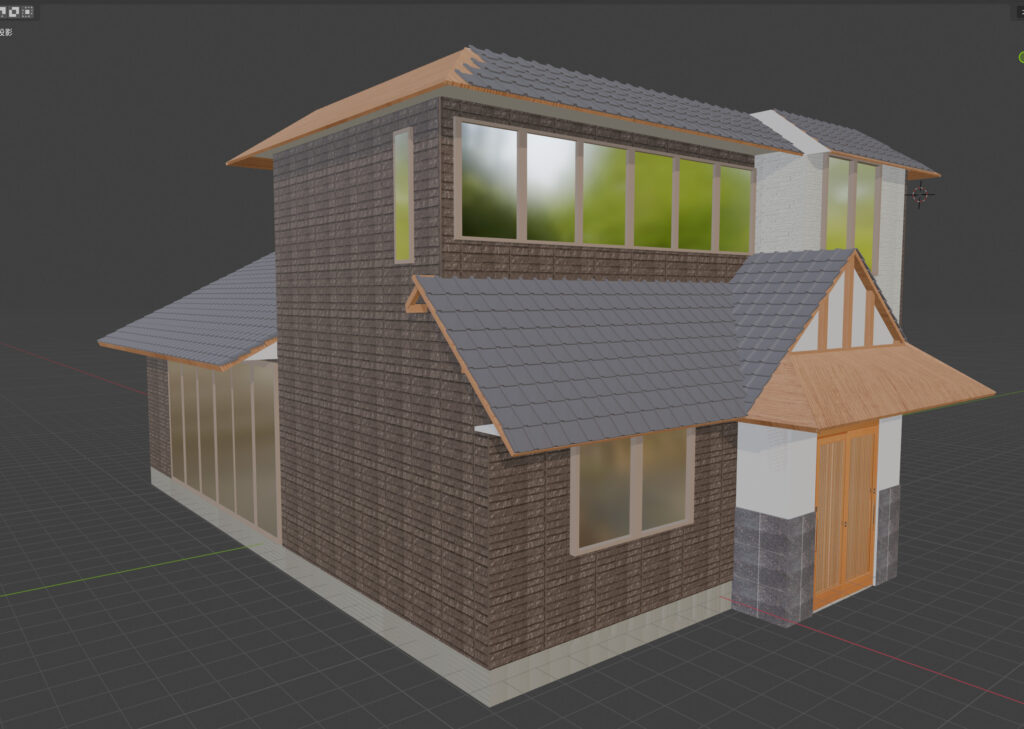Select the narrow vertical window on upper side wall
The image size is (1024, 729).
point(403,196)
